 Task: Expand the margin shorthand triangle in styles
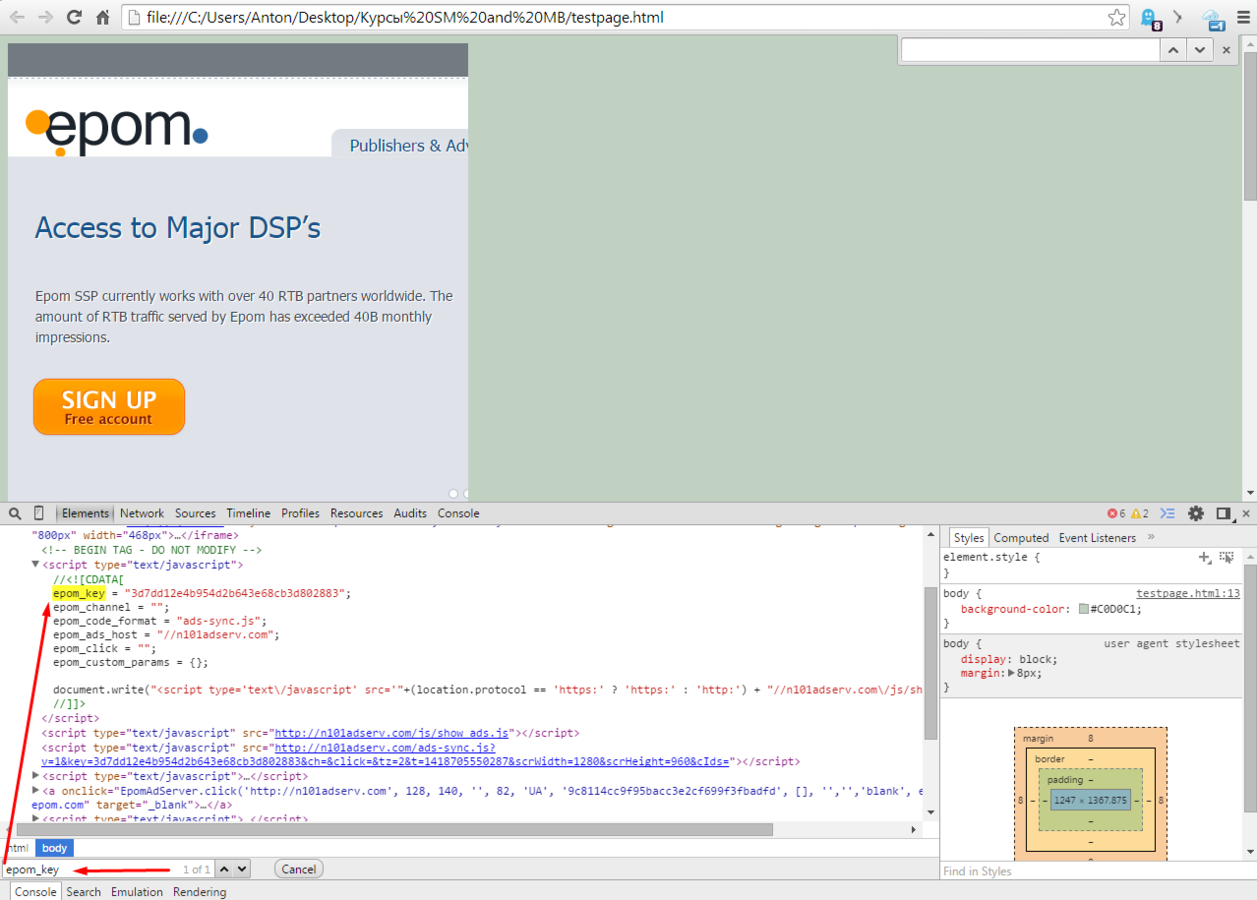(1011, 673)
